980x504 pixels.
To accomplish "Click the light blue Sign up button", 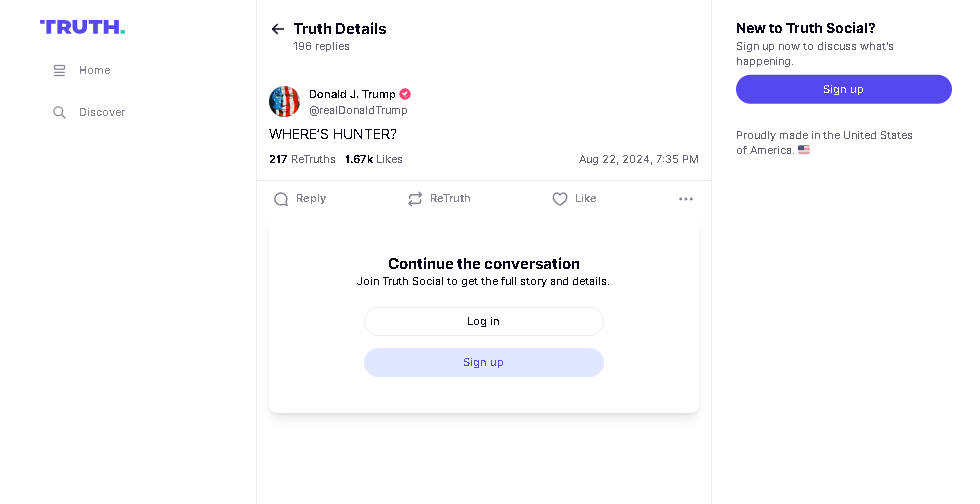I will click(x=484, y=363).
